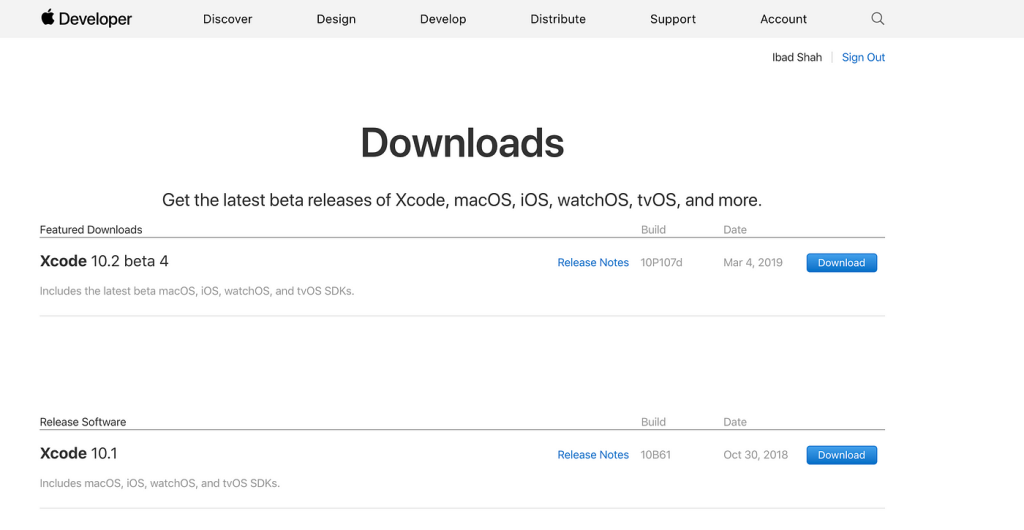The height and width of the screenshot is (530, 1024).
Task: Download Xcode 10.1 release
Action: [x=841, y=455]
